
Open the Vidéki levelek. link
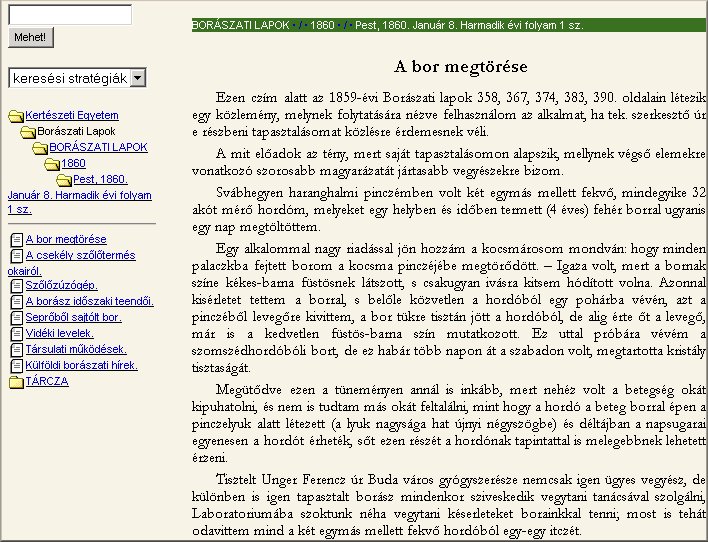pos(60,333)
